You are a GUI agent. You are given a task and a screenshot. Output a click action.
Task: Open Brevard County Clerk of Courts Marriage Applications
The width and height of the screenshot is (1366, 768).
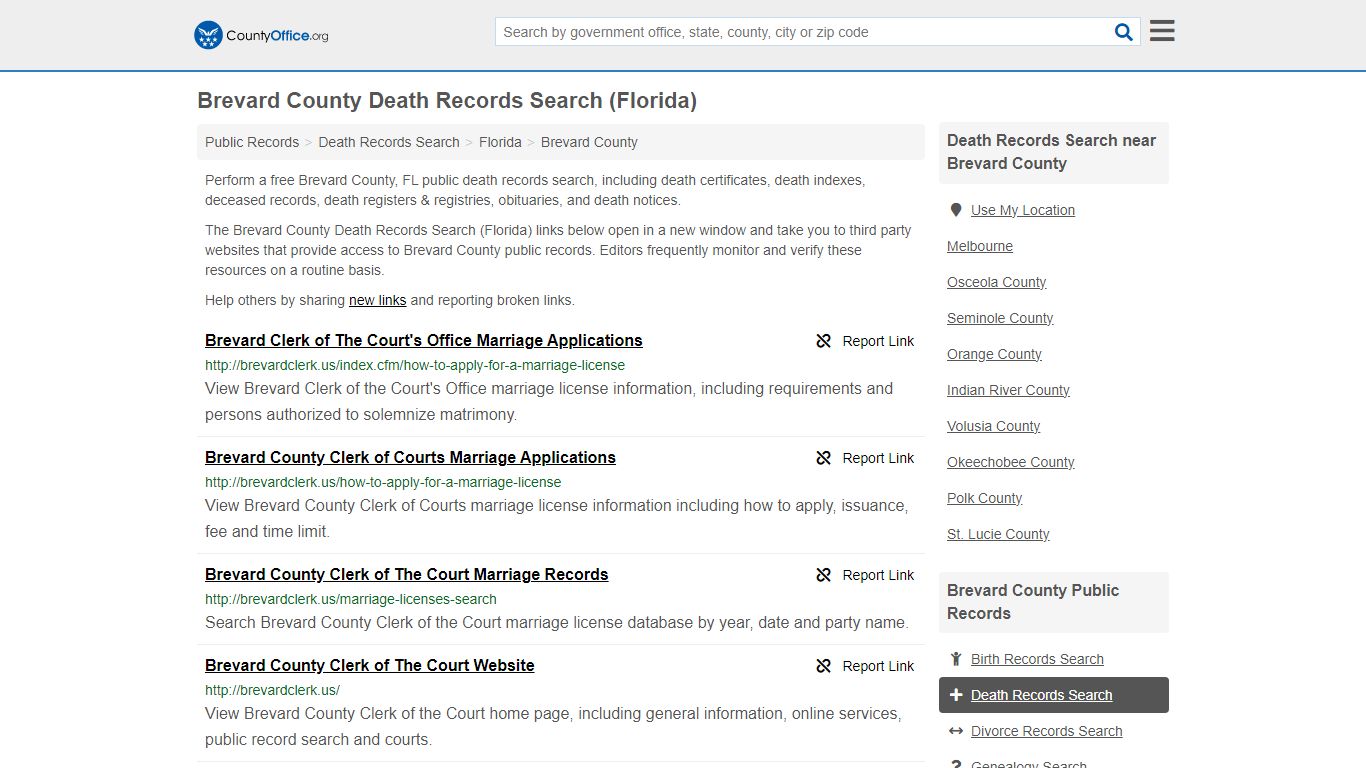coord(410,457)
